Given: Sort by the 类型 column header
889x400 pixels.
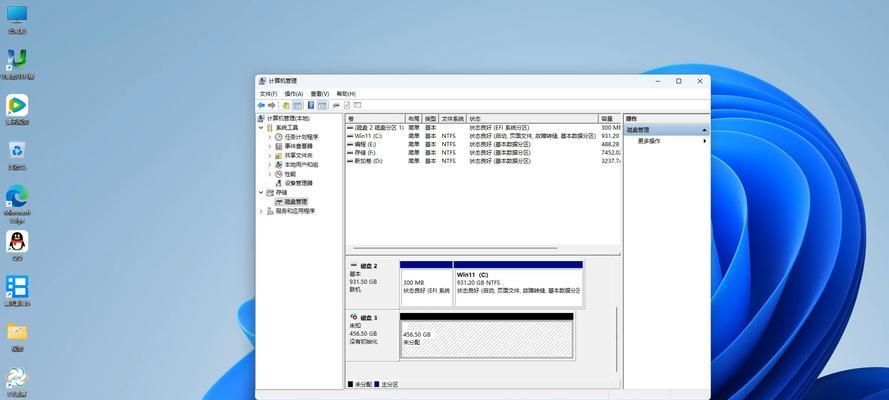Looking at the screenshot, I should (430, 118).
